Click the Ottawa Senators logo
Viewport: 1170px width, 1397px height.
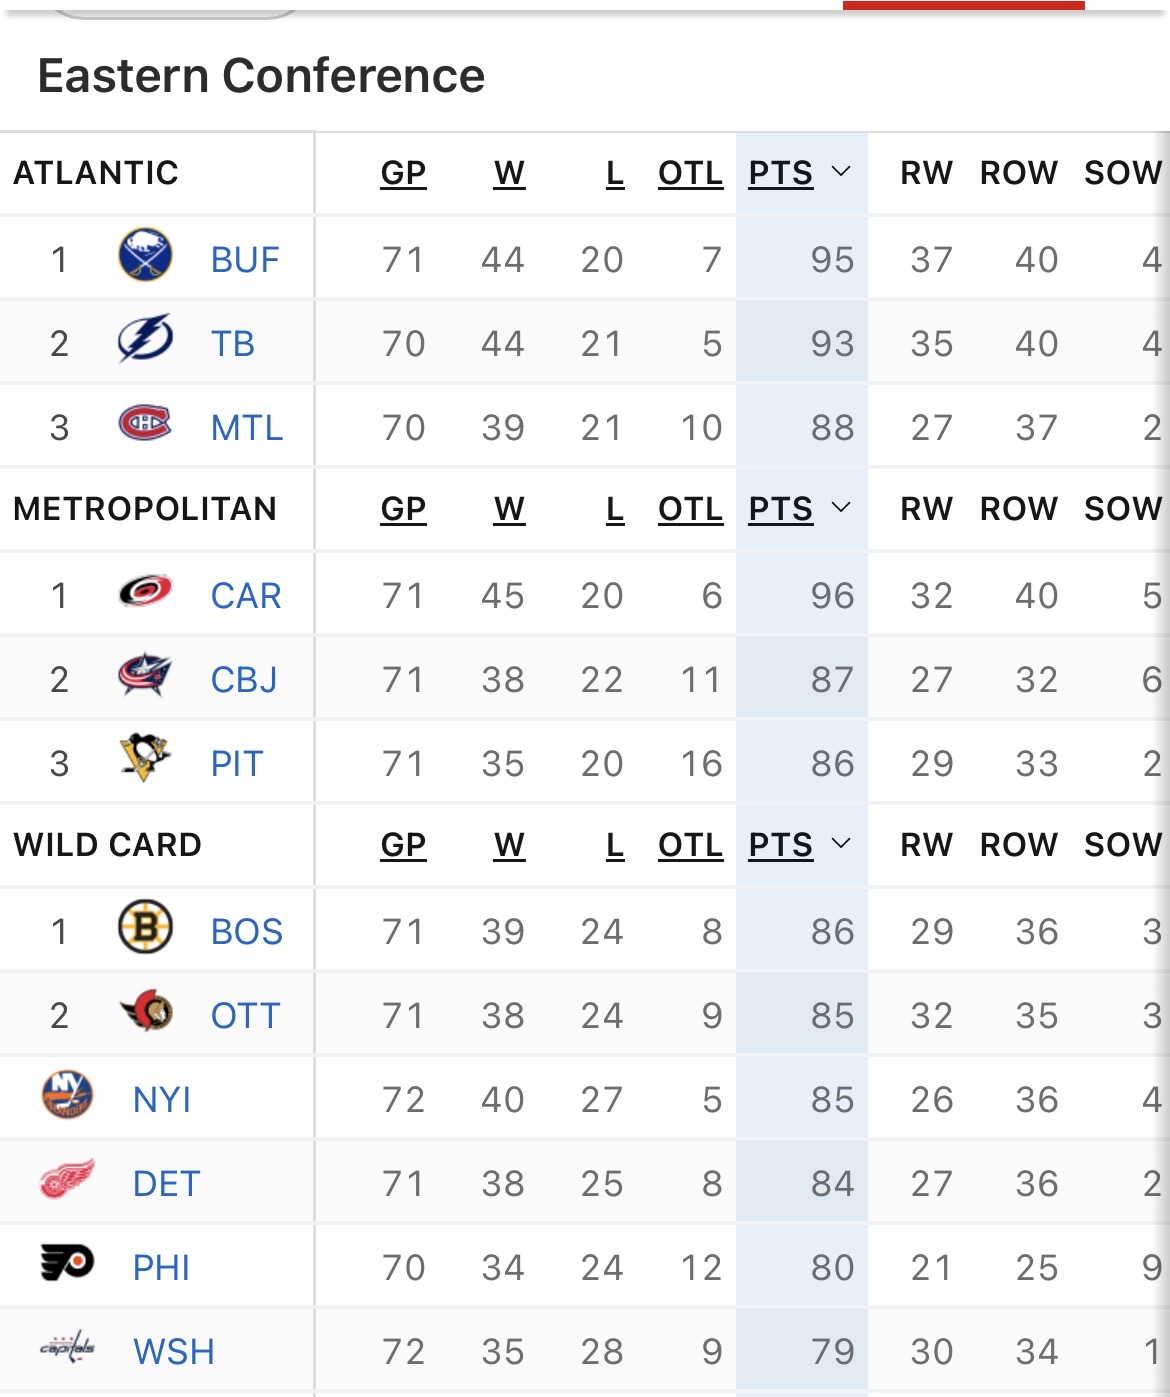pyautogui.click(x=145, y=1012)
